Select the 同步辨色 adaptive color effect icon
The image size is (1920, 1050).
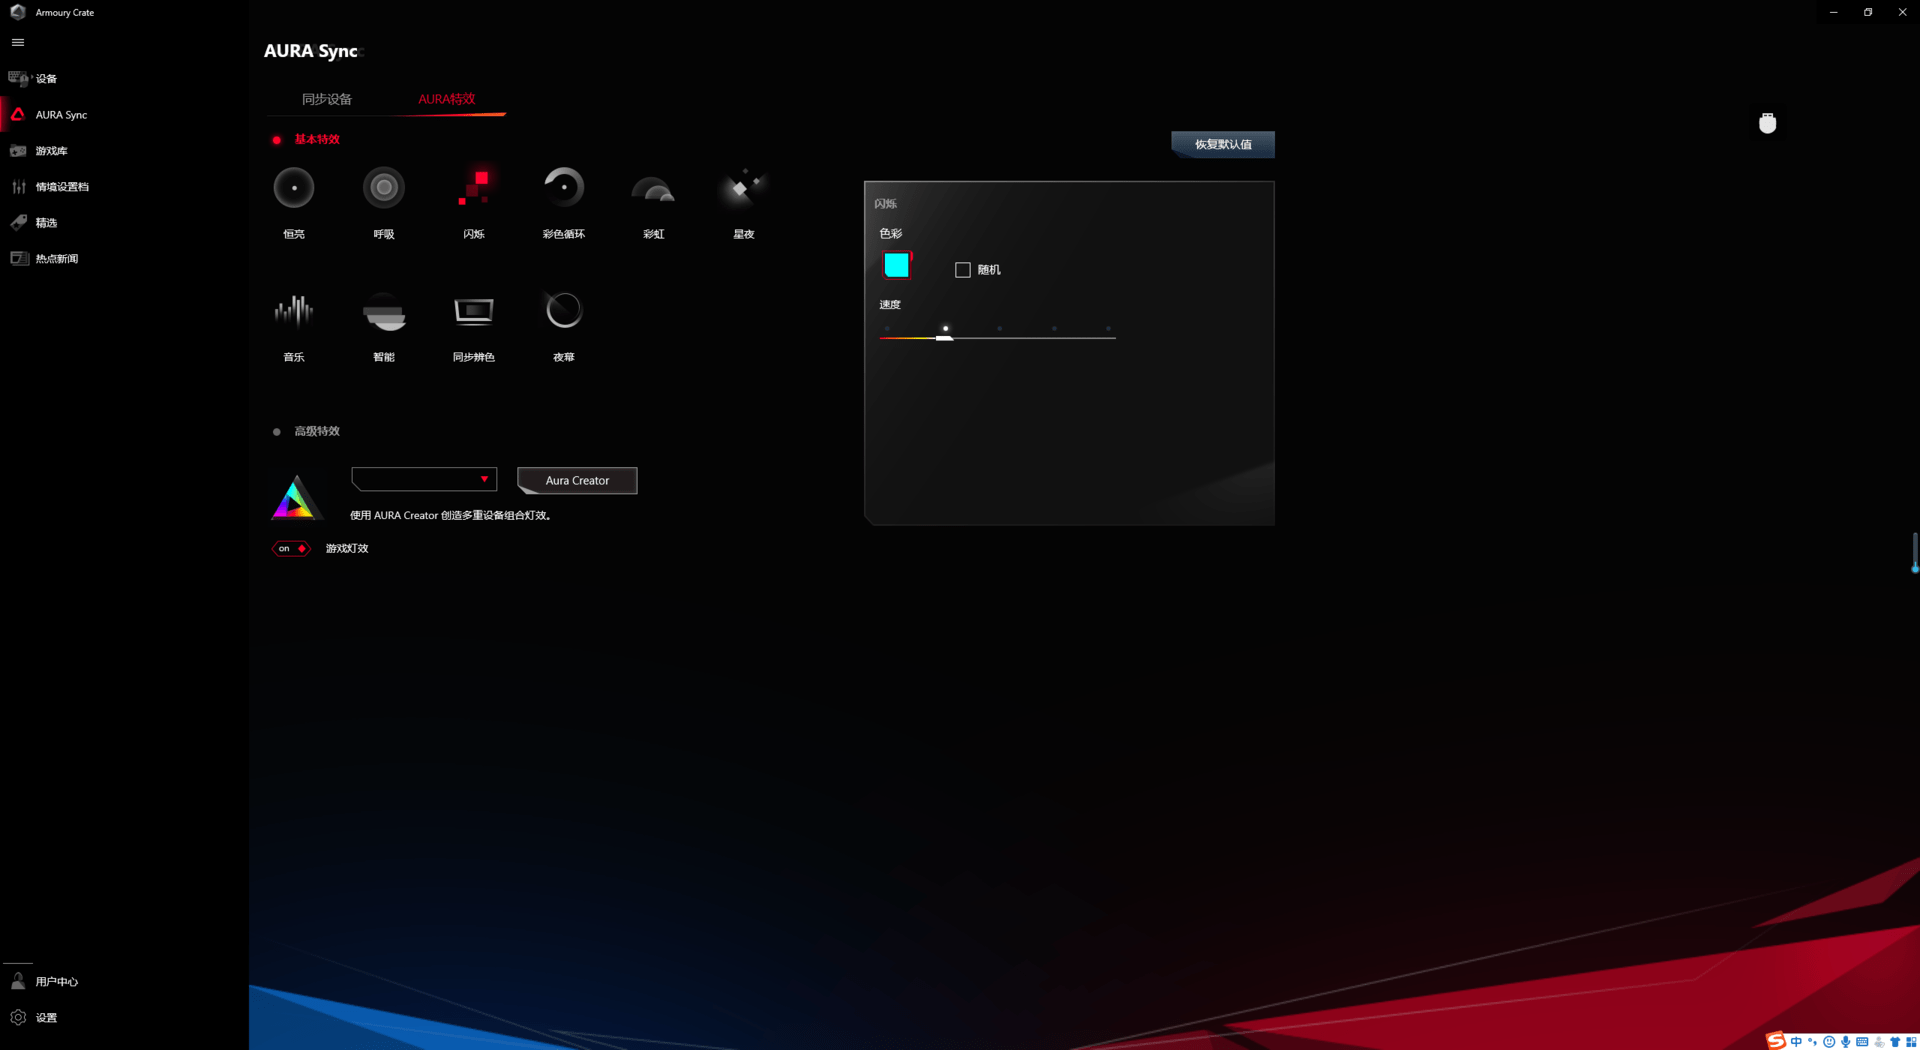pyautogui.click(x=474, y=311)
